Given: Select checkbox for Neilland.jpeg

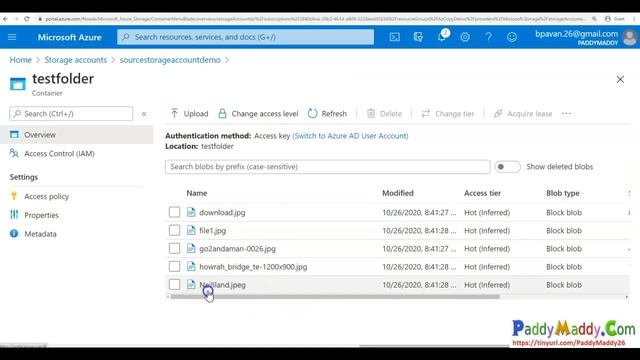Looking at the screenshot, I should tap(174, 284).
